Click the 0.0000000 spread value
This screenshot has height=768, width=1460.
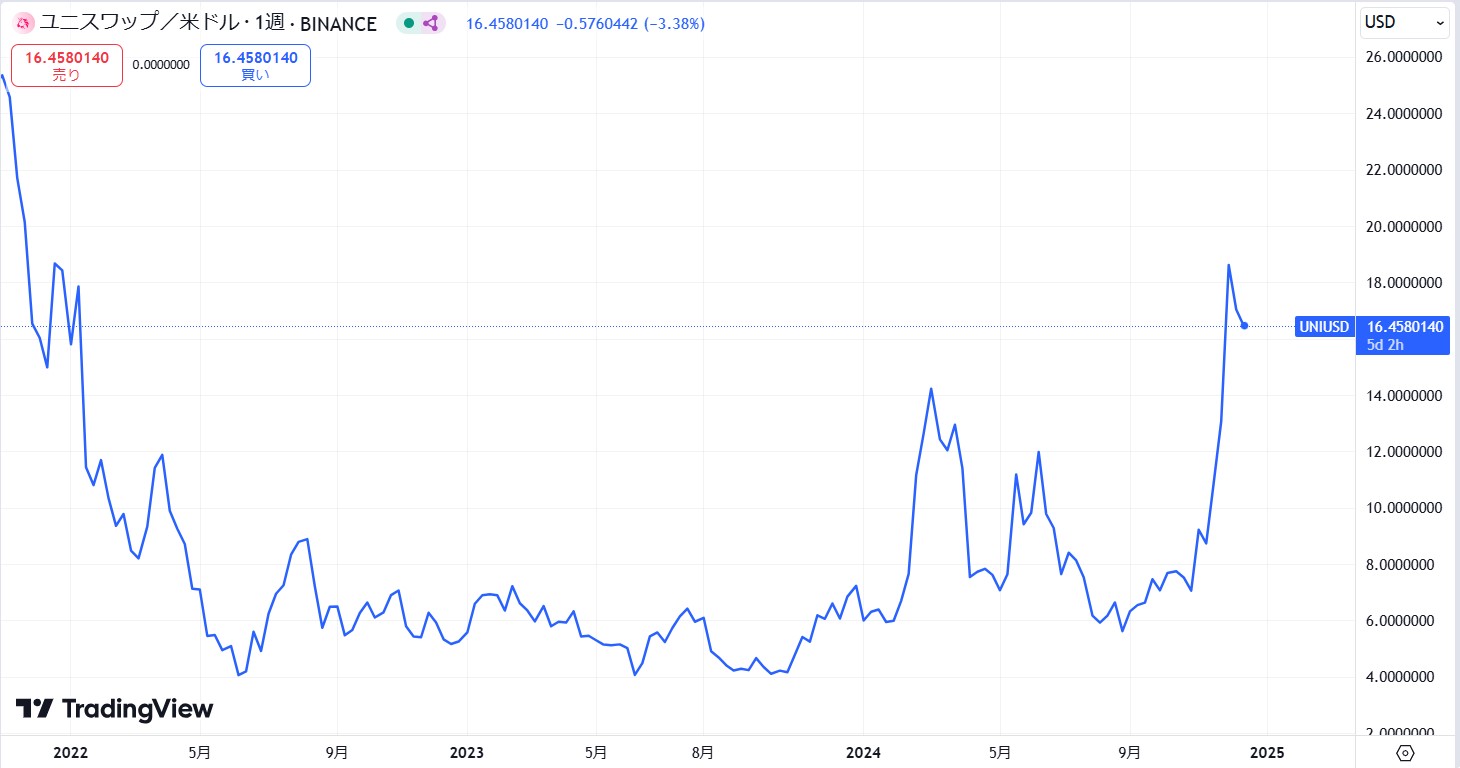coord(161,65)
